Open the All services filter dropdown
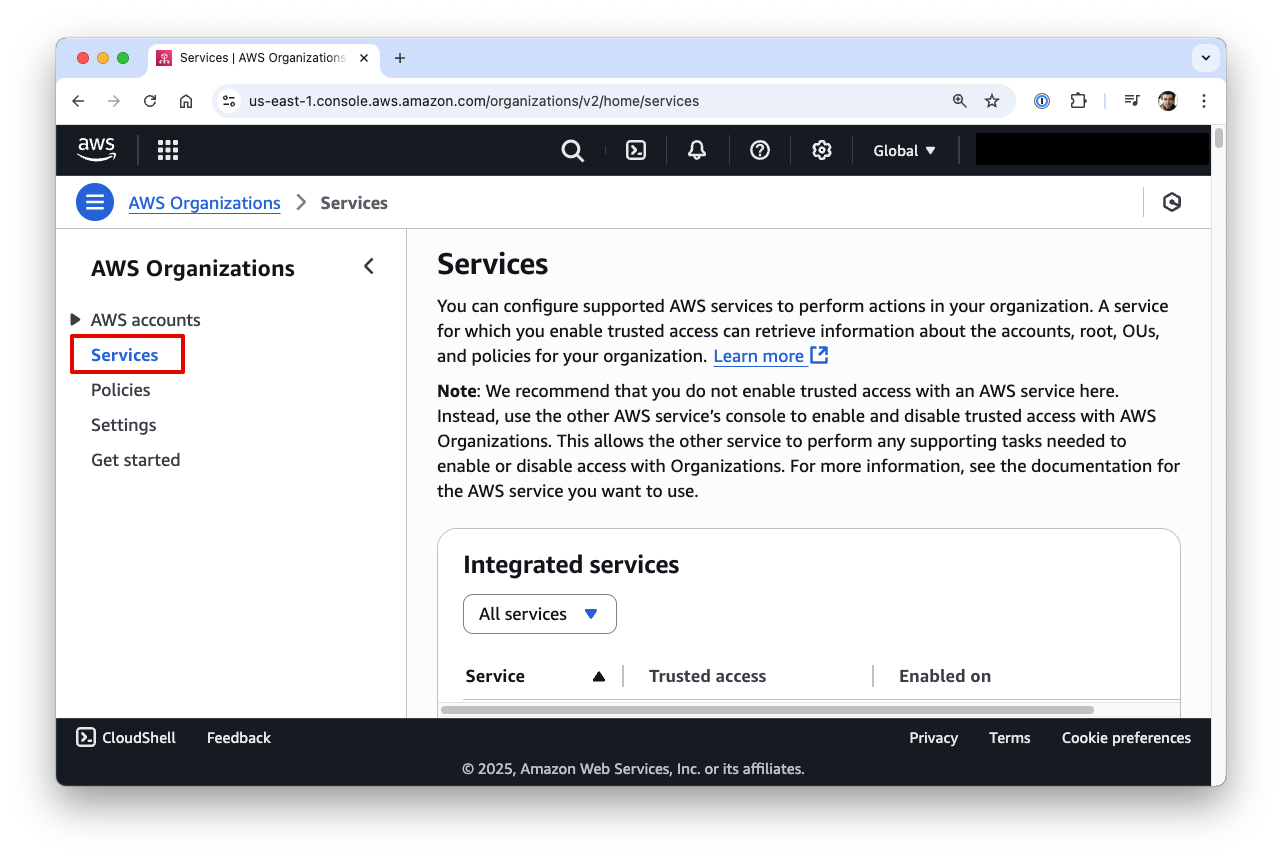Screen dimensions: 1282x860 coord(540,614)
